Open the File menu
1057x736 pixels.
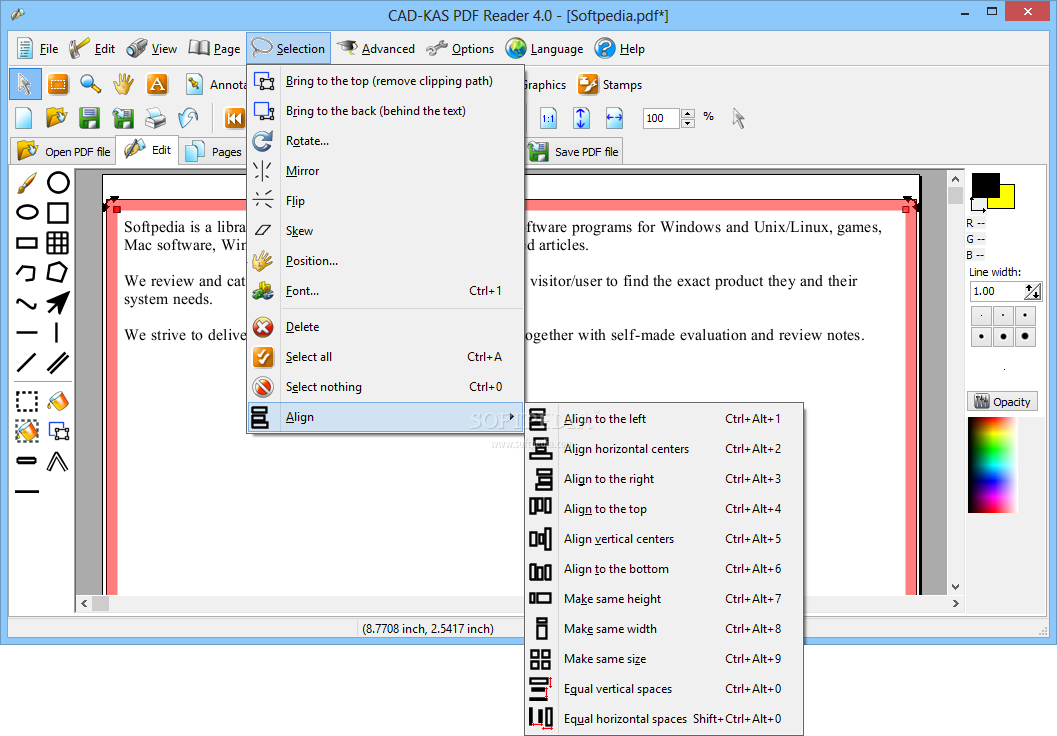point(37,49)
